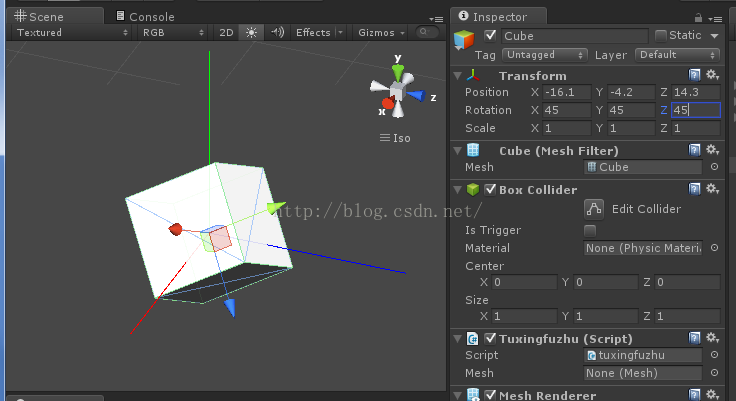Viewport: 736px width, 401px height.
Task: Toggle the Static checkbox
Action: pos(660,36)
